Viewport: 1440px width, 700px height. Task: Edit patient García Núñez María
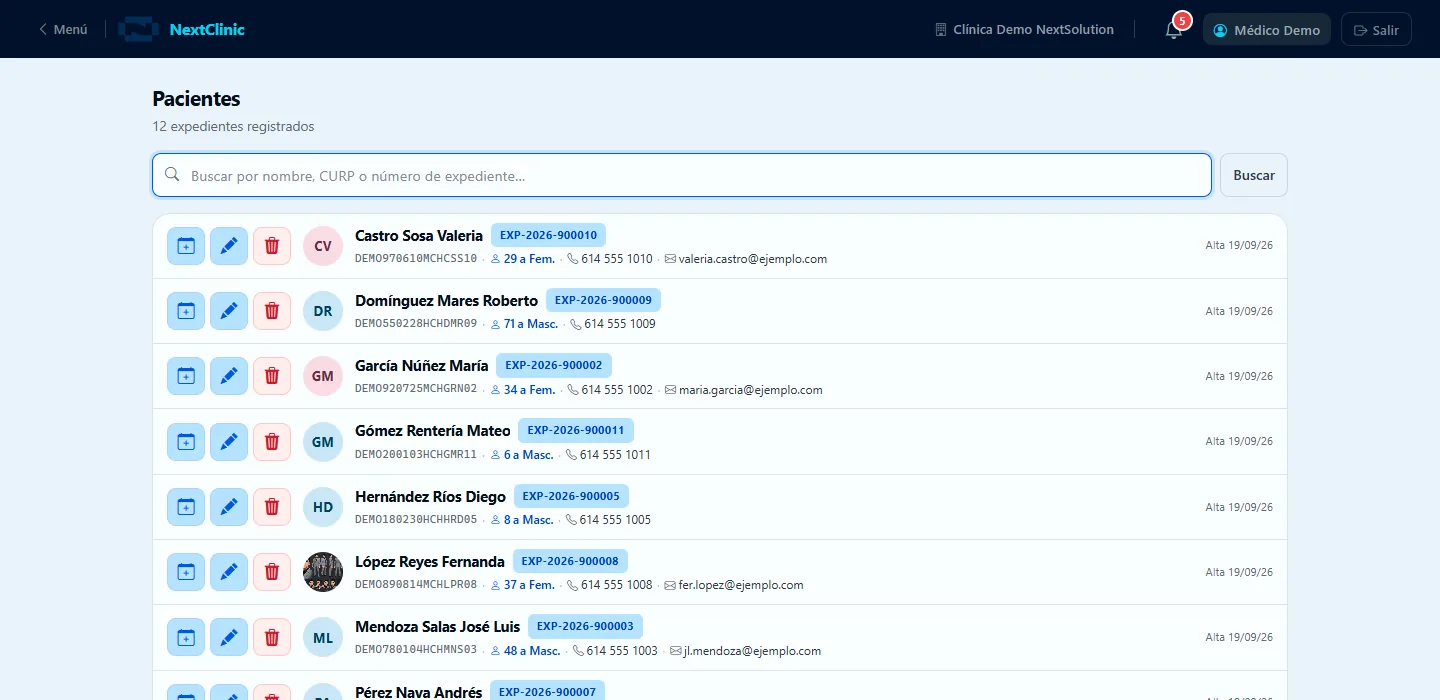tap(229, 376)
